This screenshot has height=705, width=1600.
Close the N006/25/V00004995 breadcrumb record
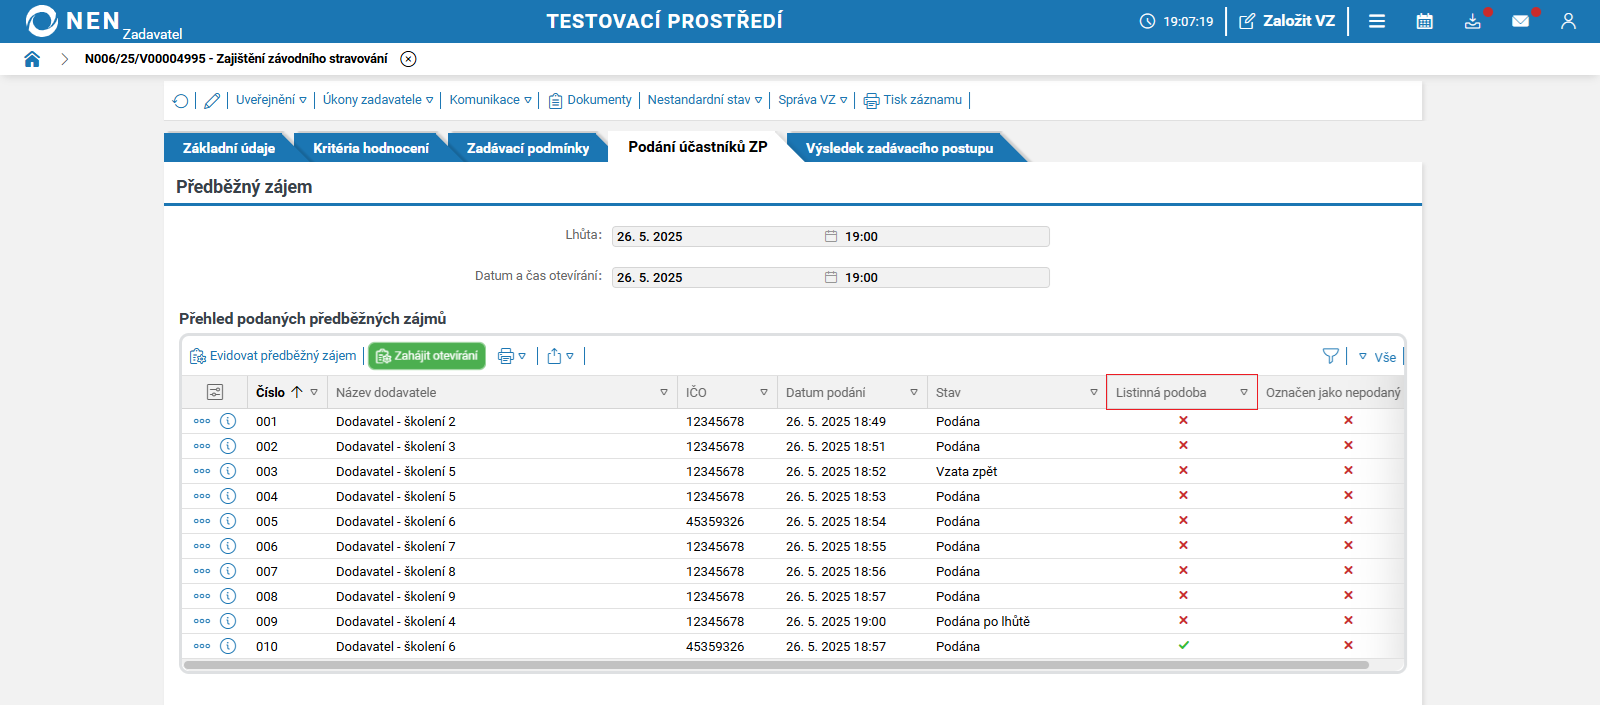[x=408, y=59]
